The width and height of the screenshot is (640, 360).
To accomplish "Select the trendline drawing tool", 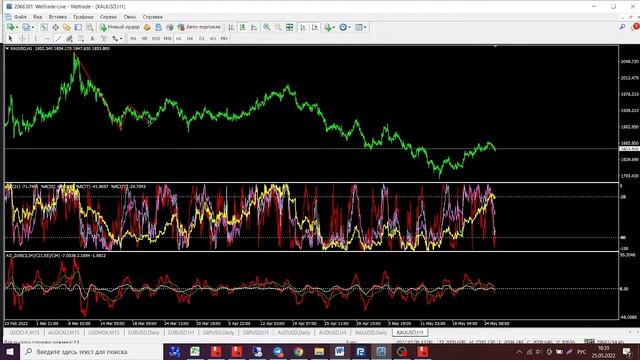I will [x=58, y=38].
